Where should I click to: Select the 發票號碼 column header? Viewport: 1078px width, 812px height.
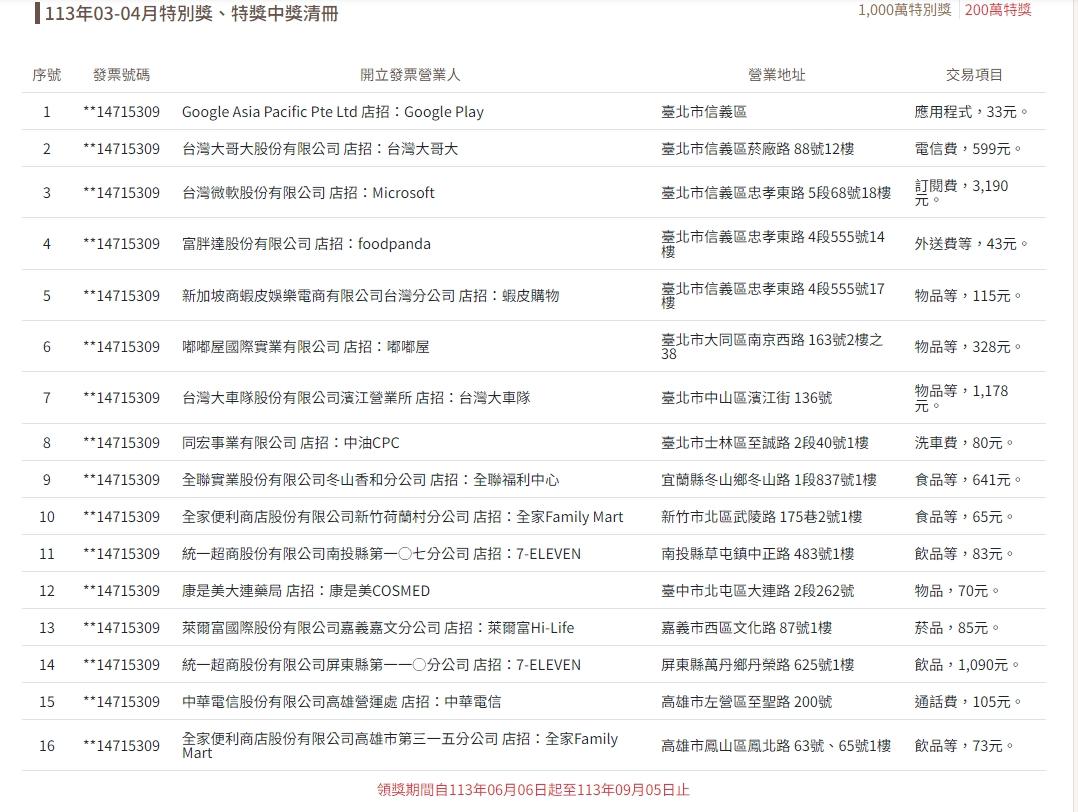pos(121,74)
